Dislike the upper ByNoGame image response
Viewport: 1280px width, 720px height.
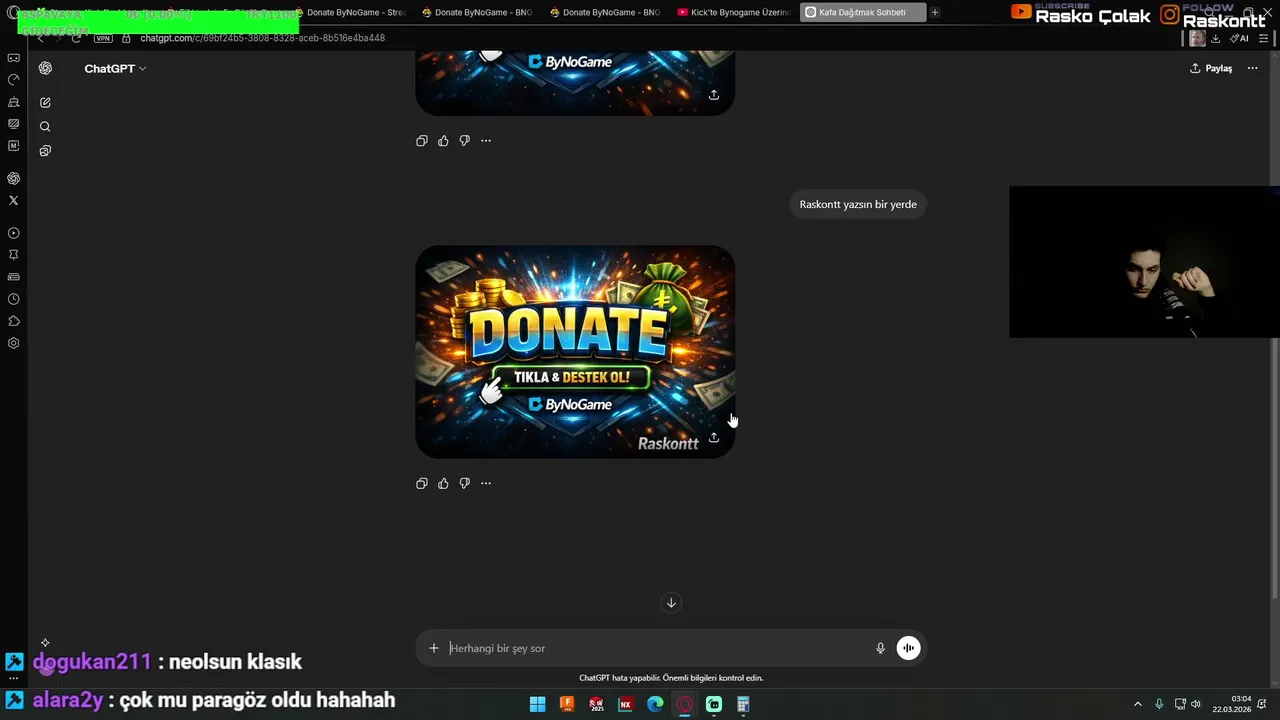[x=464, y=141]
